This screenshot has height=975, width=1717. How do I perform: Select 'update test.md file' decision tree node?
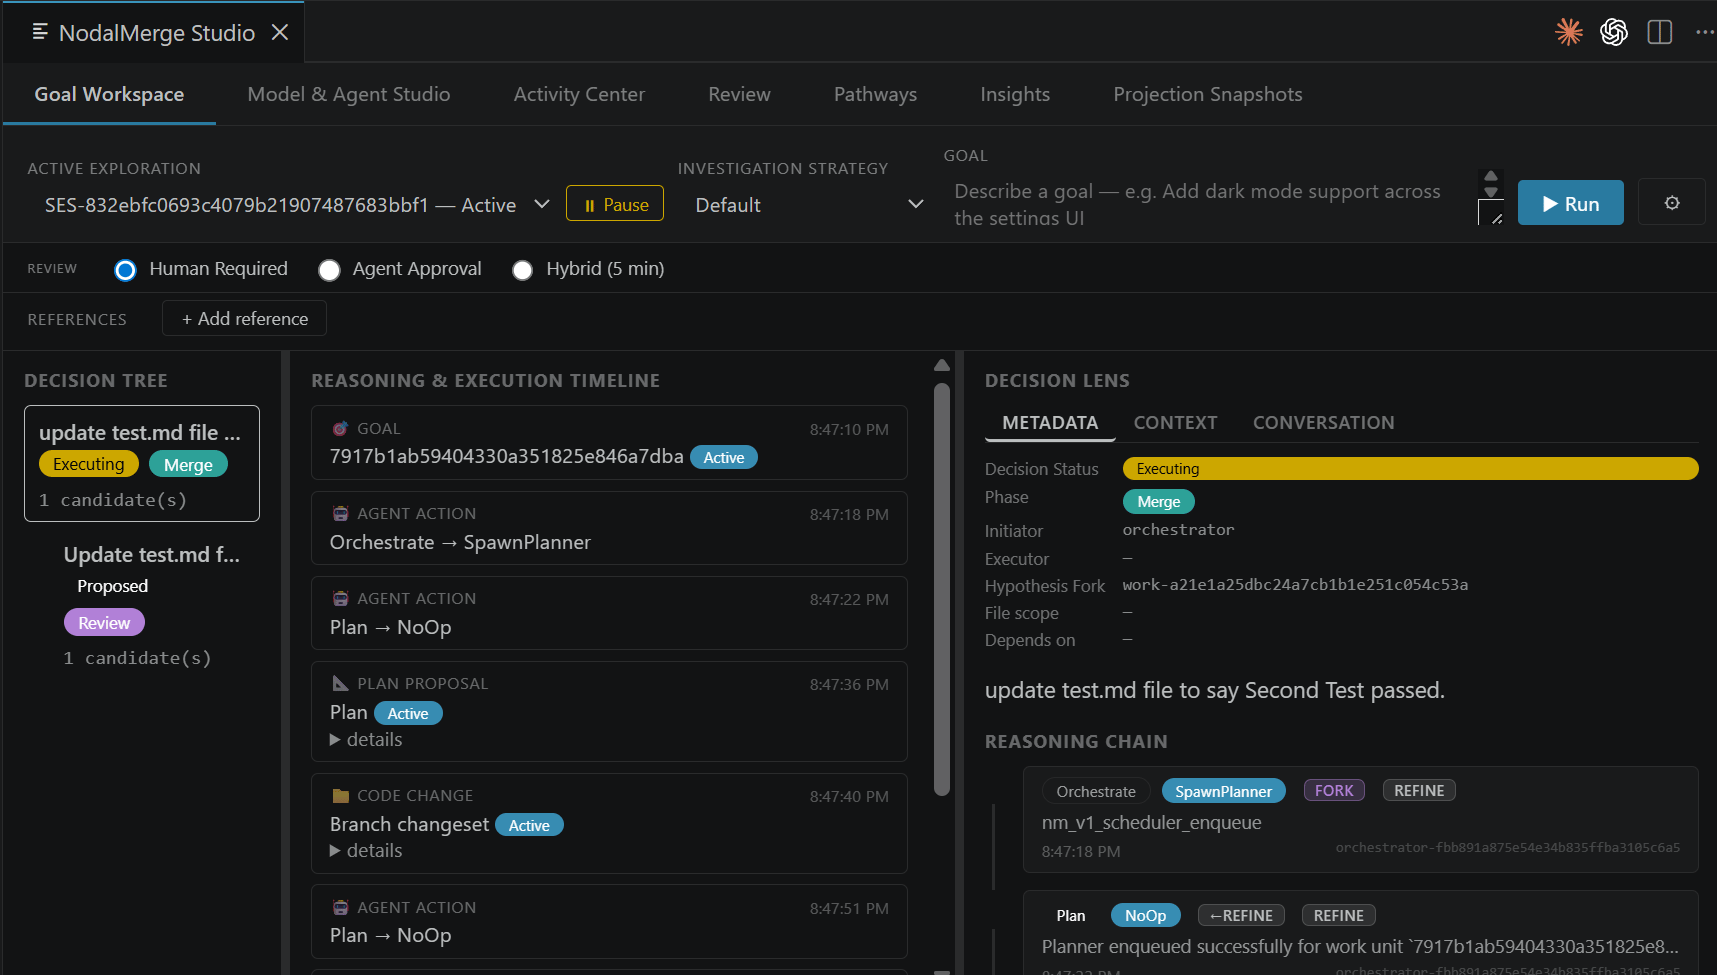141,463
